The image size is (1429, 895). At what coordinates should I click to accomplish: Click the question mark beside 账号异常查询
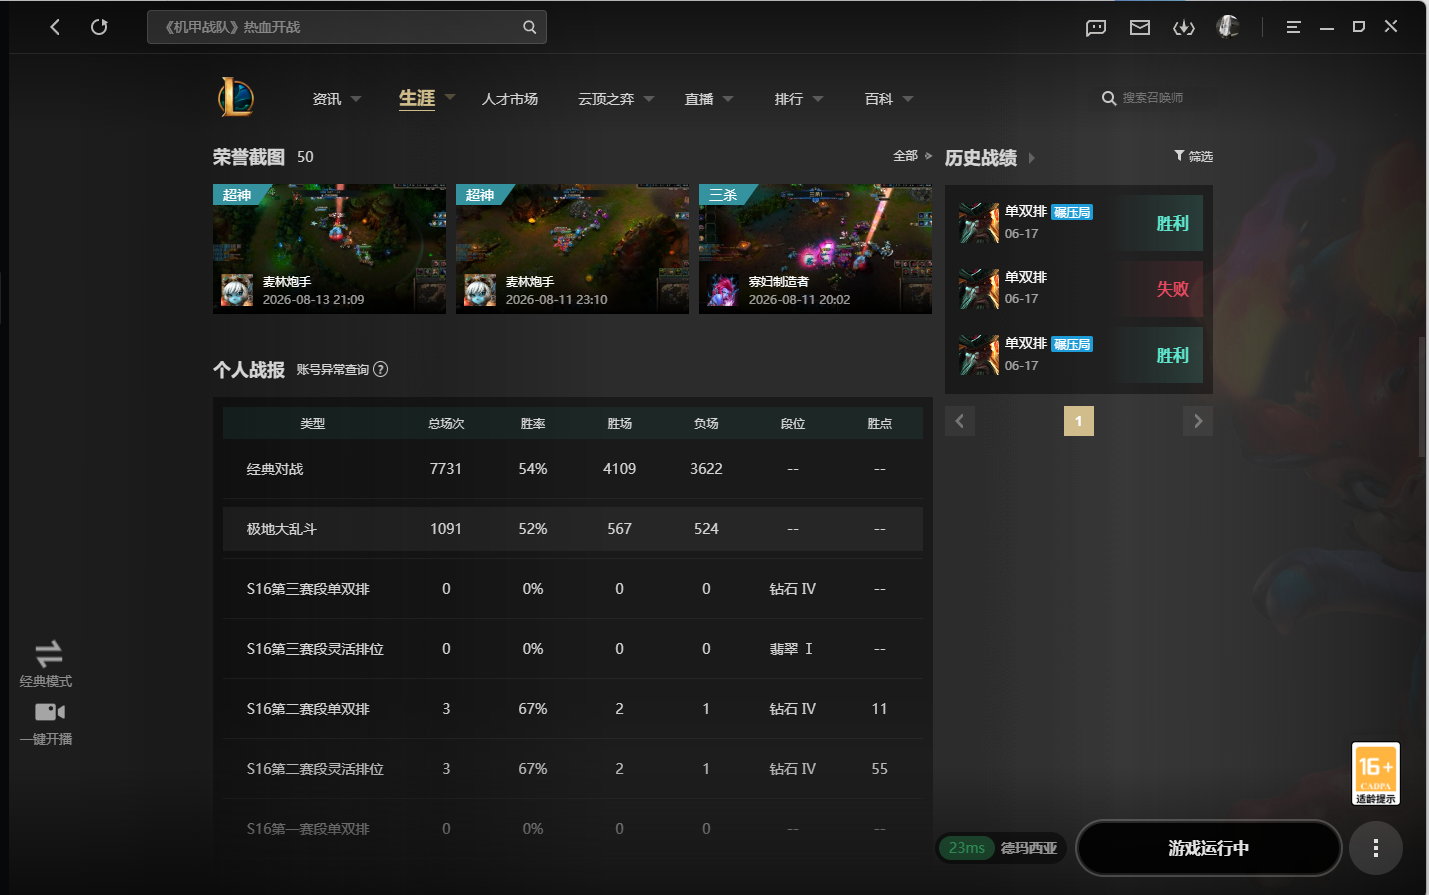pos(381,370)
